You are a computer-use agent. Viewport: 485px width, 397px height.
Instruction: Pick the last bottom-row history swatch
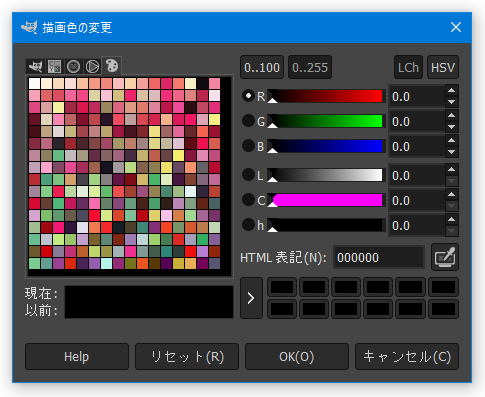click(x=443, y=309)
